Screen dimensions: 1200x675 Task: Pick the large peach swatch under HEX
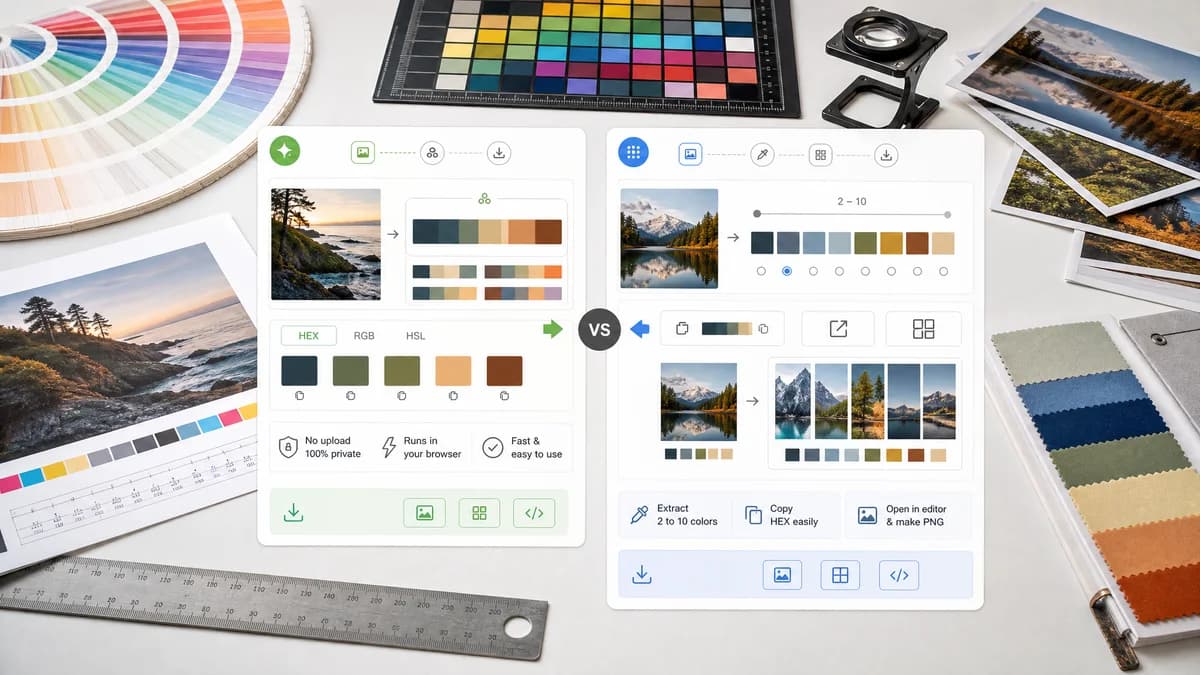[x=453, y=370]
